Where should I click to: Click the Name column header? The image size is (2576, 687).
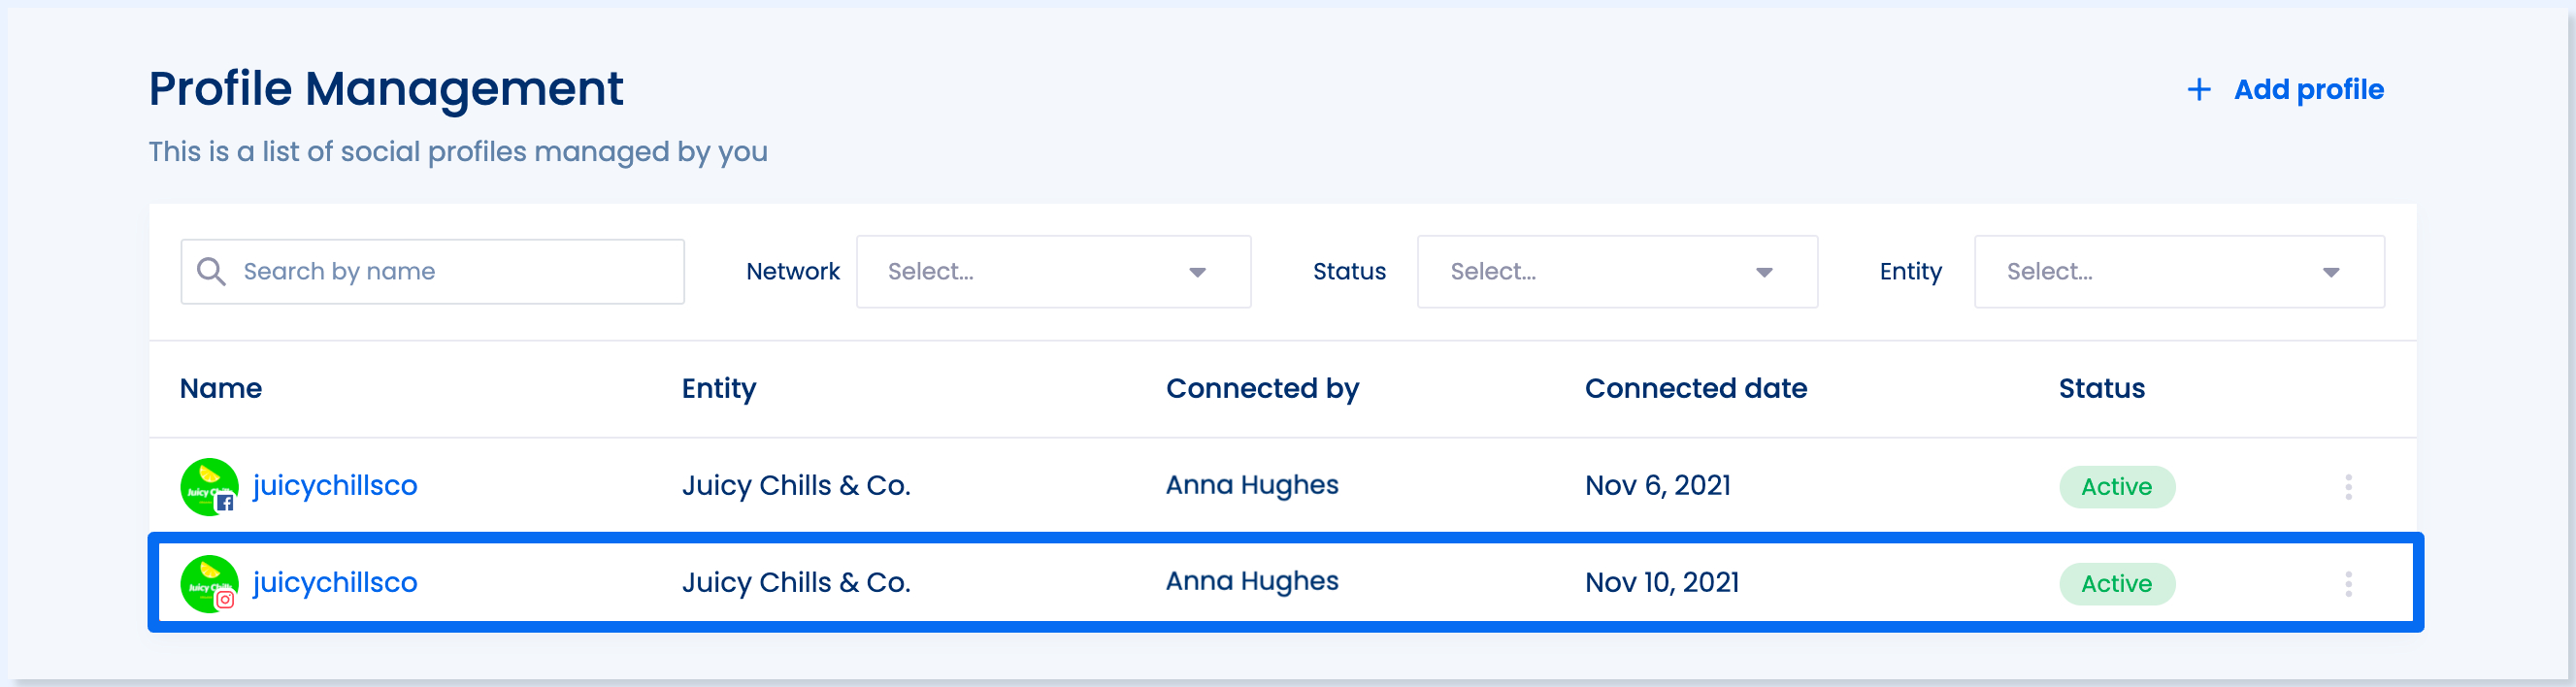(x=221, y=389)
